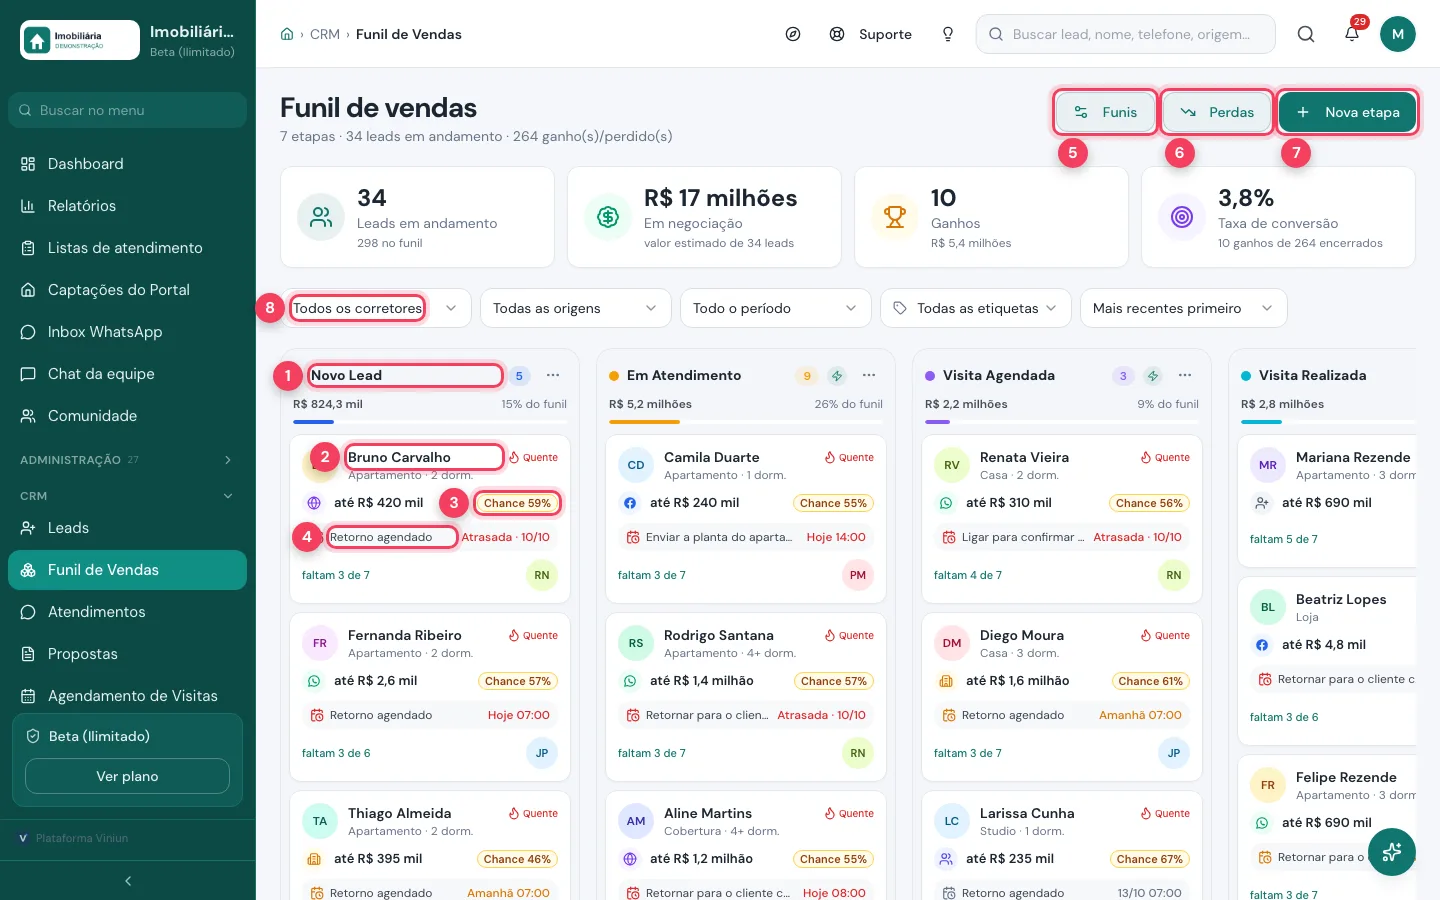Open the Todos os corretores dropdown
Screen dimensions: 1440x900
click(376, 308)
